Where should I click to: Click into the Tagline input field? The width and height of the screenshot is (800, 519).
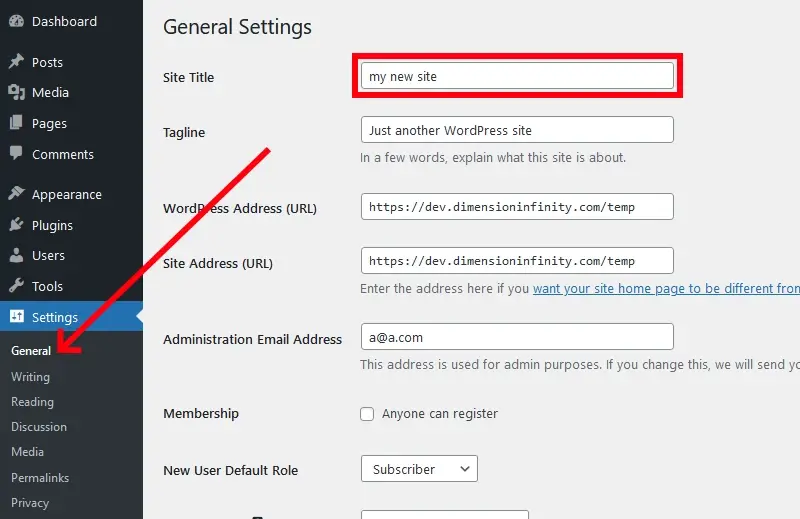click(x=517, y=130)
